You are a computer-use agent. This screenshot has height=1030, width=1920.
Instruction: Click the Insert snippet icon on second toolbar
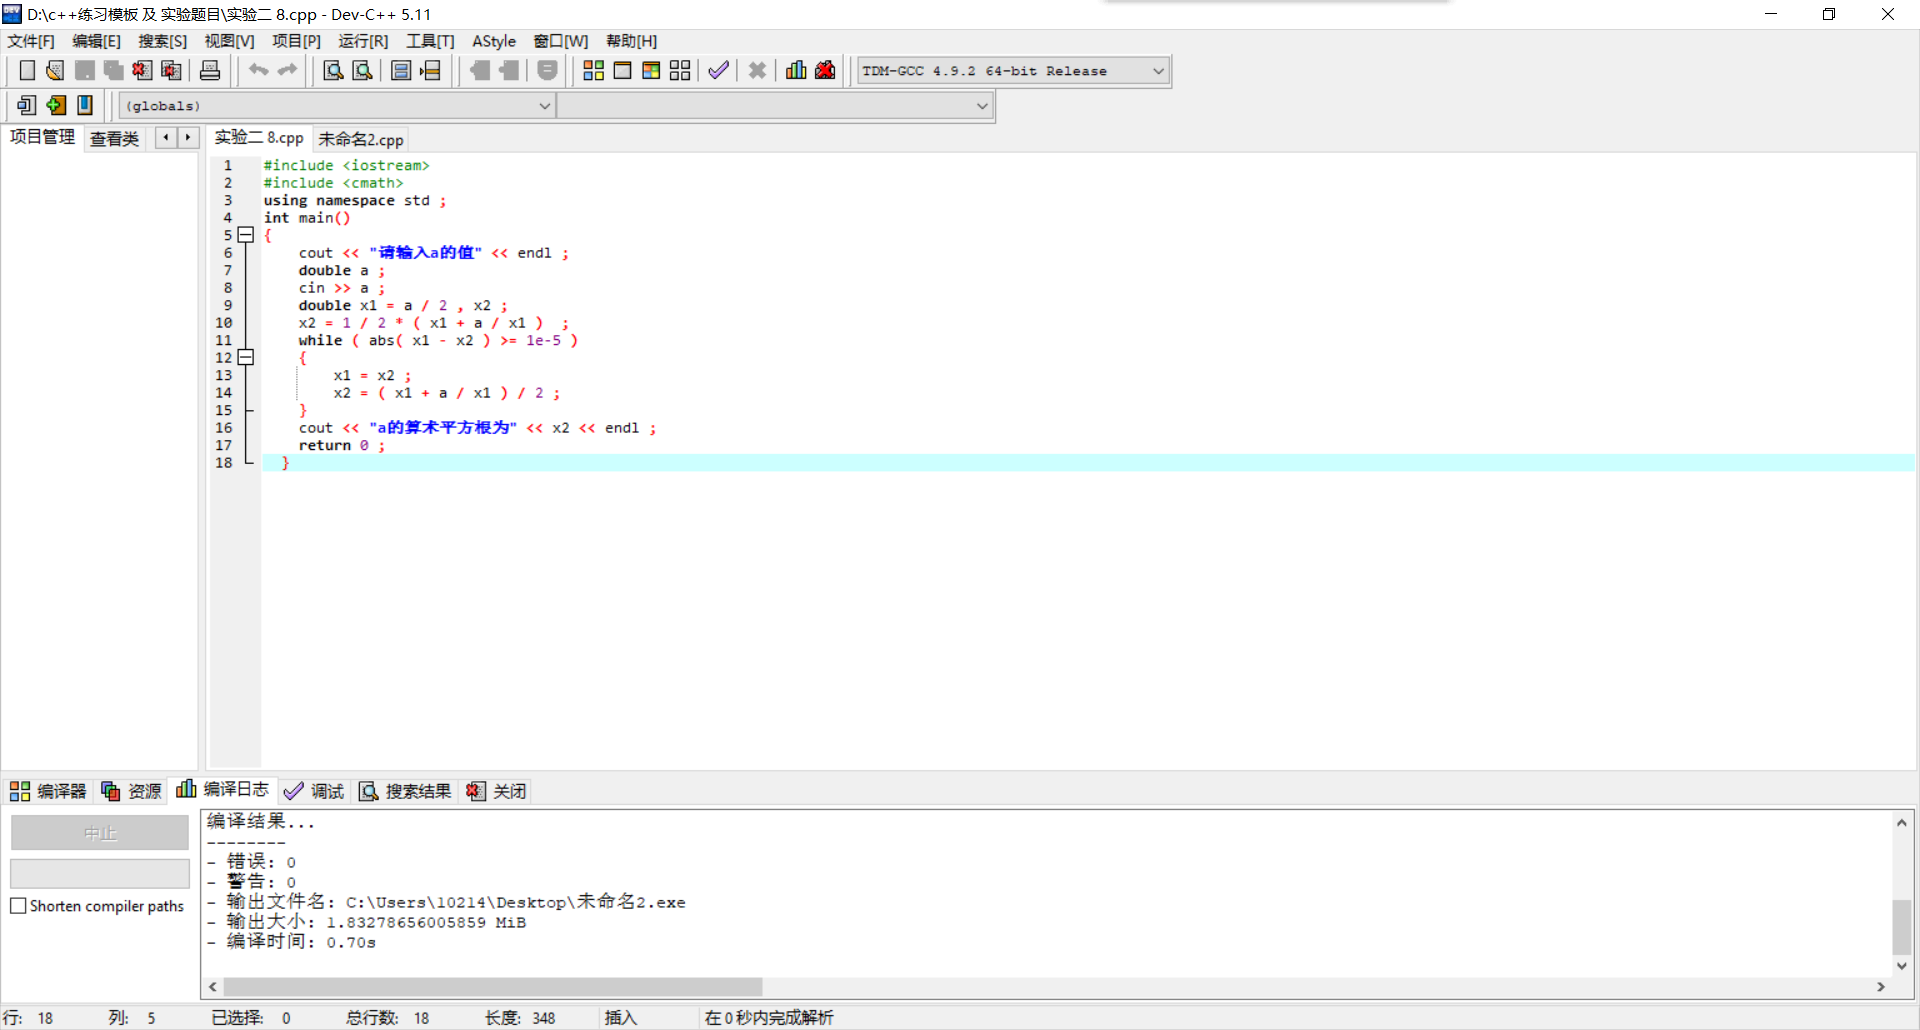click(x=27, y=105)
